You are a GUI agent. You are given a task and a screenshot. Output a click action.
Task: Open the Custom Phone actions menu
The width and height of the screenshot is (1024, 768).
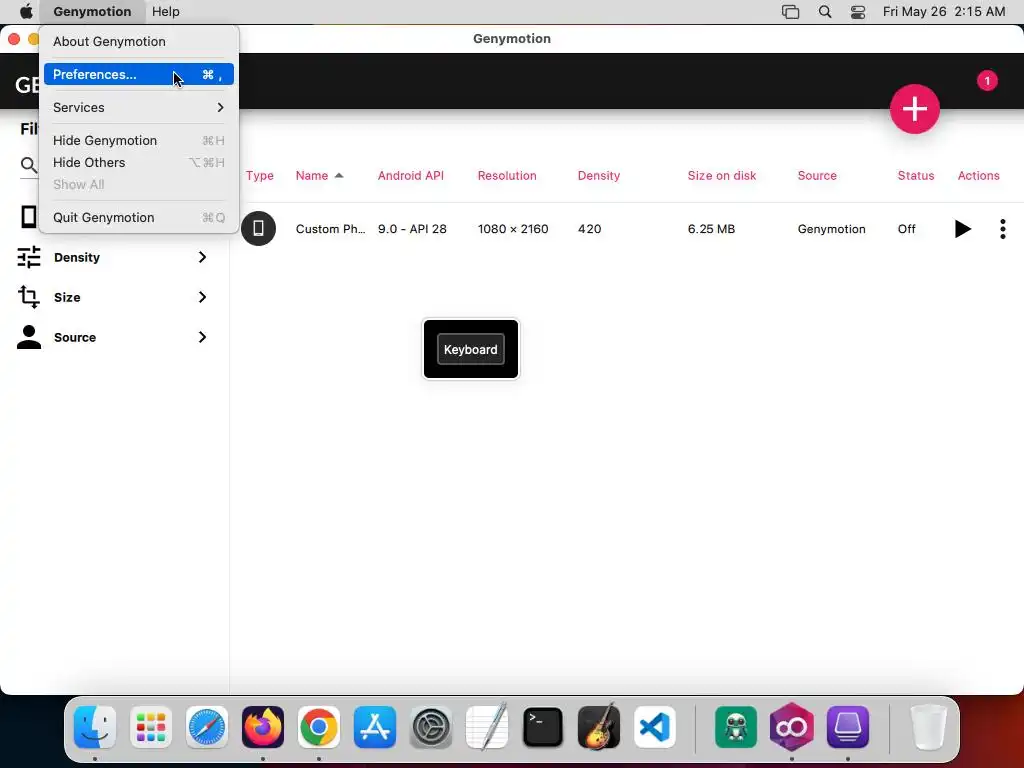pos(1002,229)
